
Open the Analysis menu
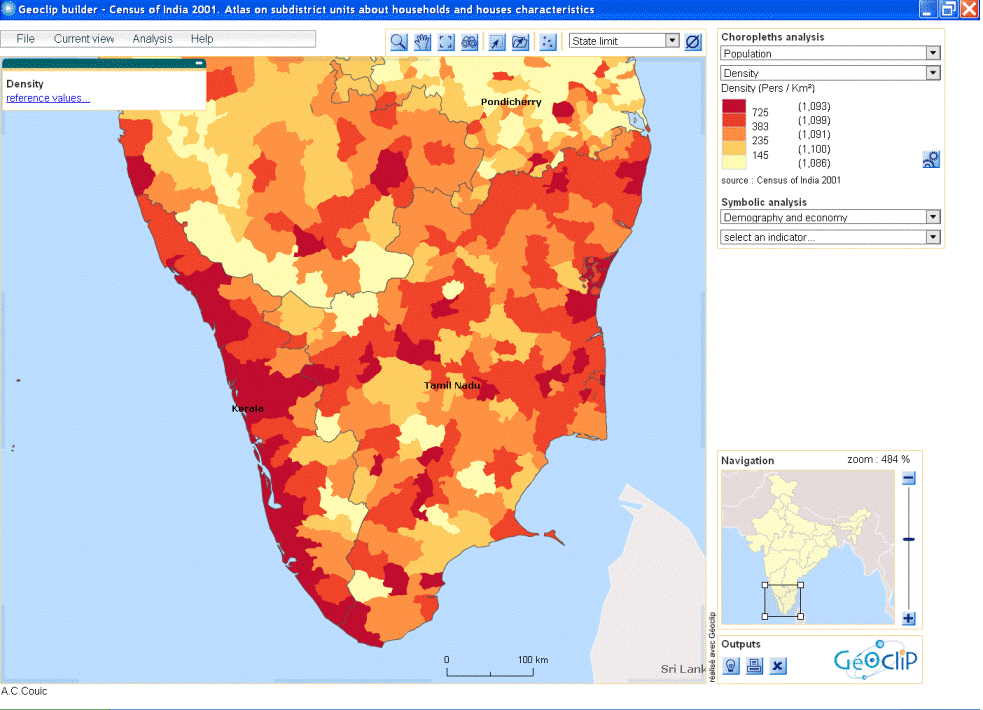point(152,39)
